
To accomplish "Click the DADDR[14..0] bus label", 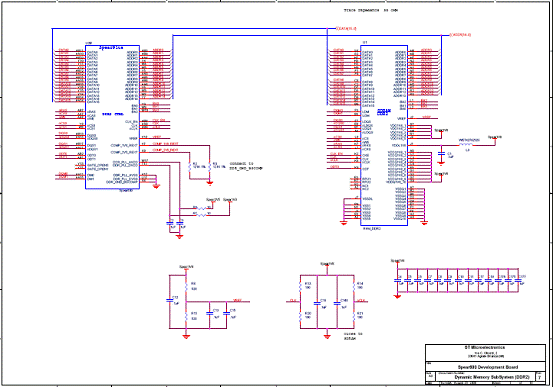I will (460, 35).
